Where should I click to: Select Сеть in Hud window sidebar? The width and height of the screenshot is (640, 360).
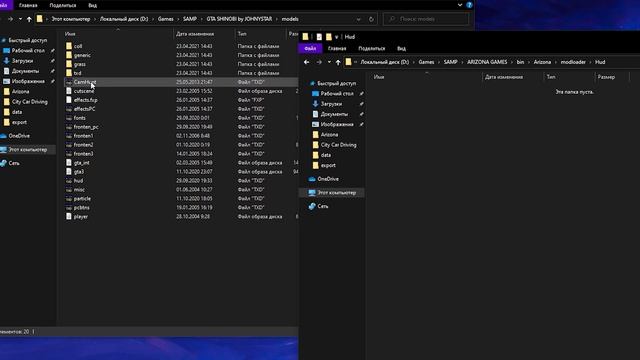tap(322, 206)
